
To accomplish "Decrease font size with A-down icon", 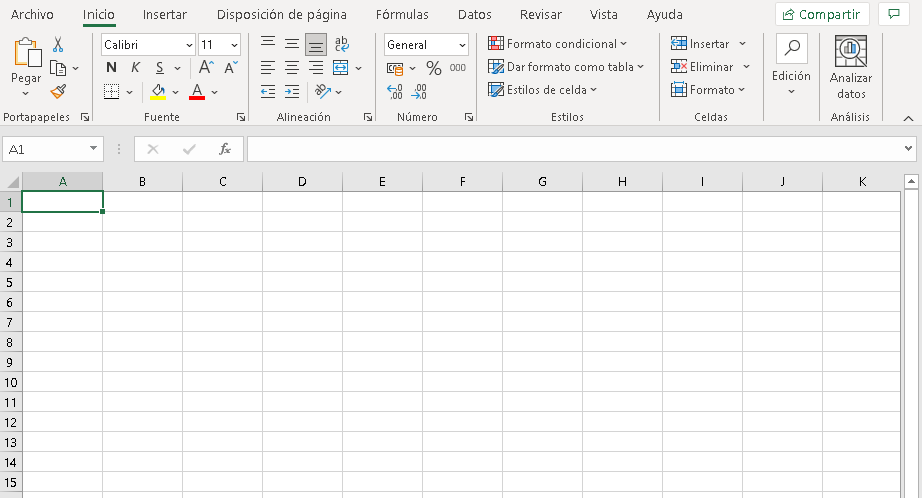I will 230,68.
